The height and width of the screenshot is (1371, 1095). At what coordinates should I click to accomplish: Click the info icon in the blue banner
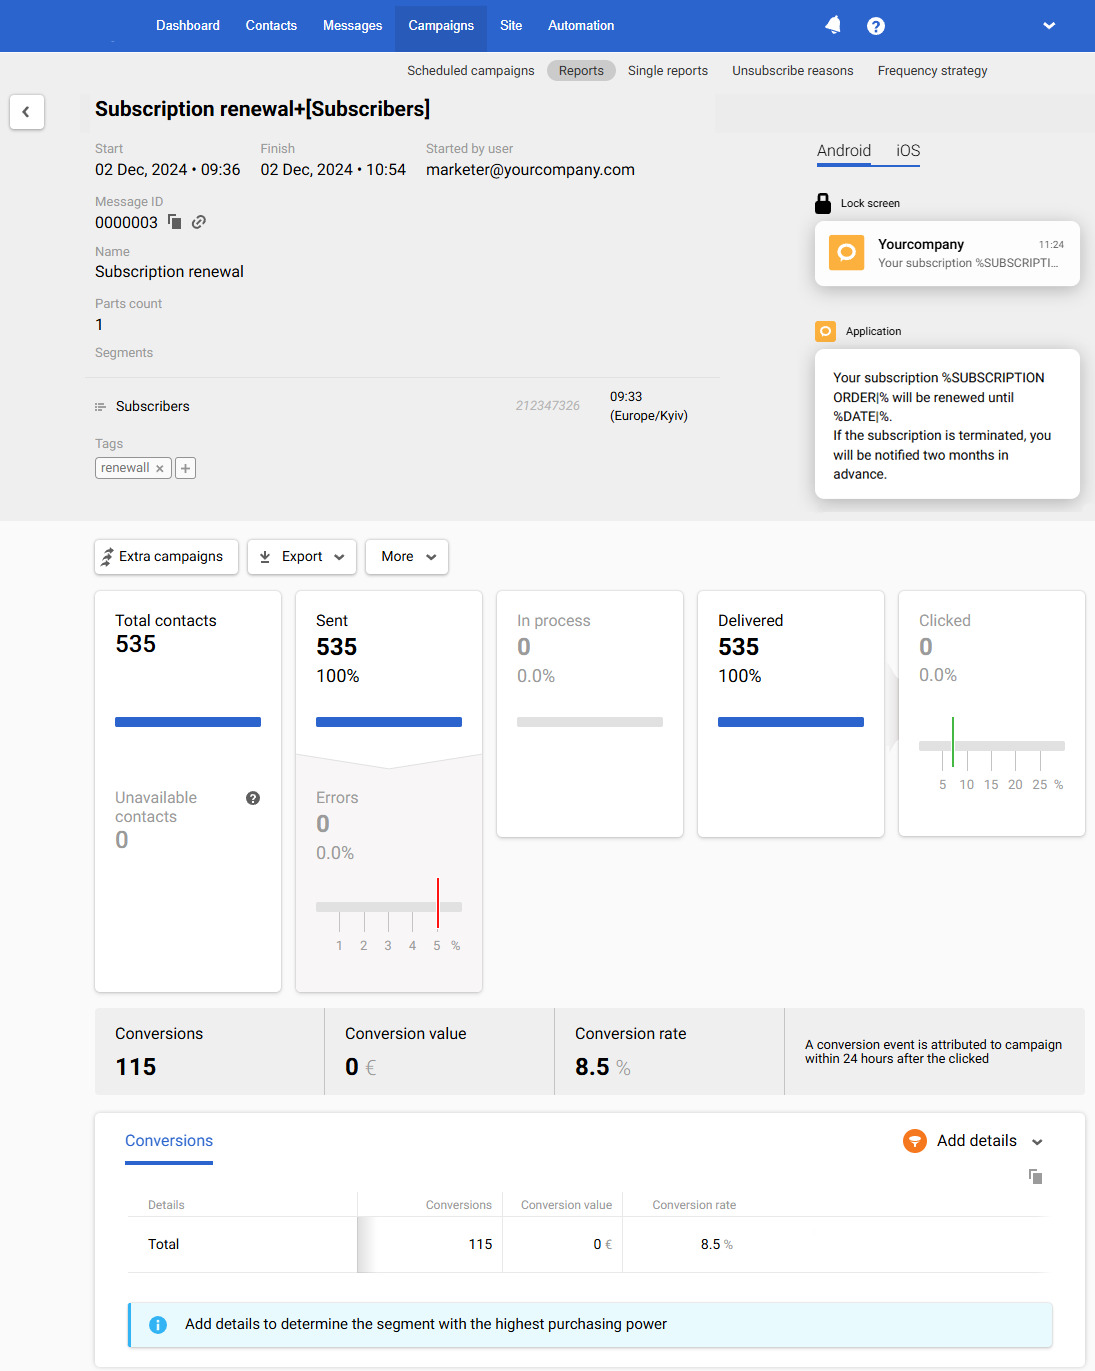coord(157,1324)
